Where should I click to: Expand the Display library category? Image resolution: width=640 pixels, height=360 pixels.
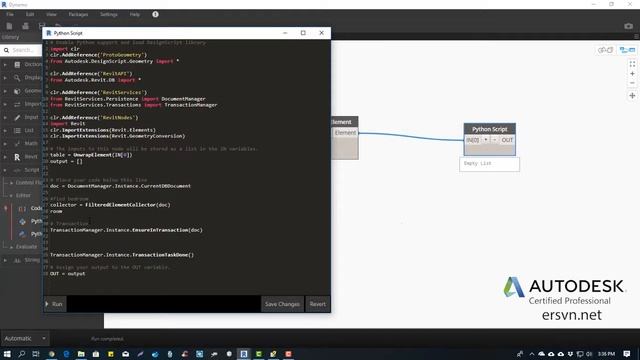(5, 78)
